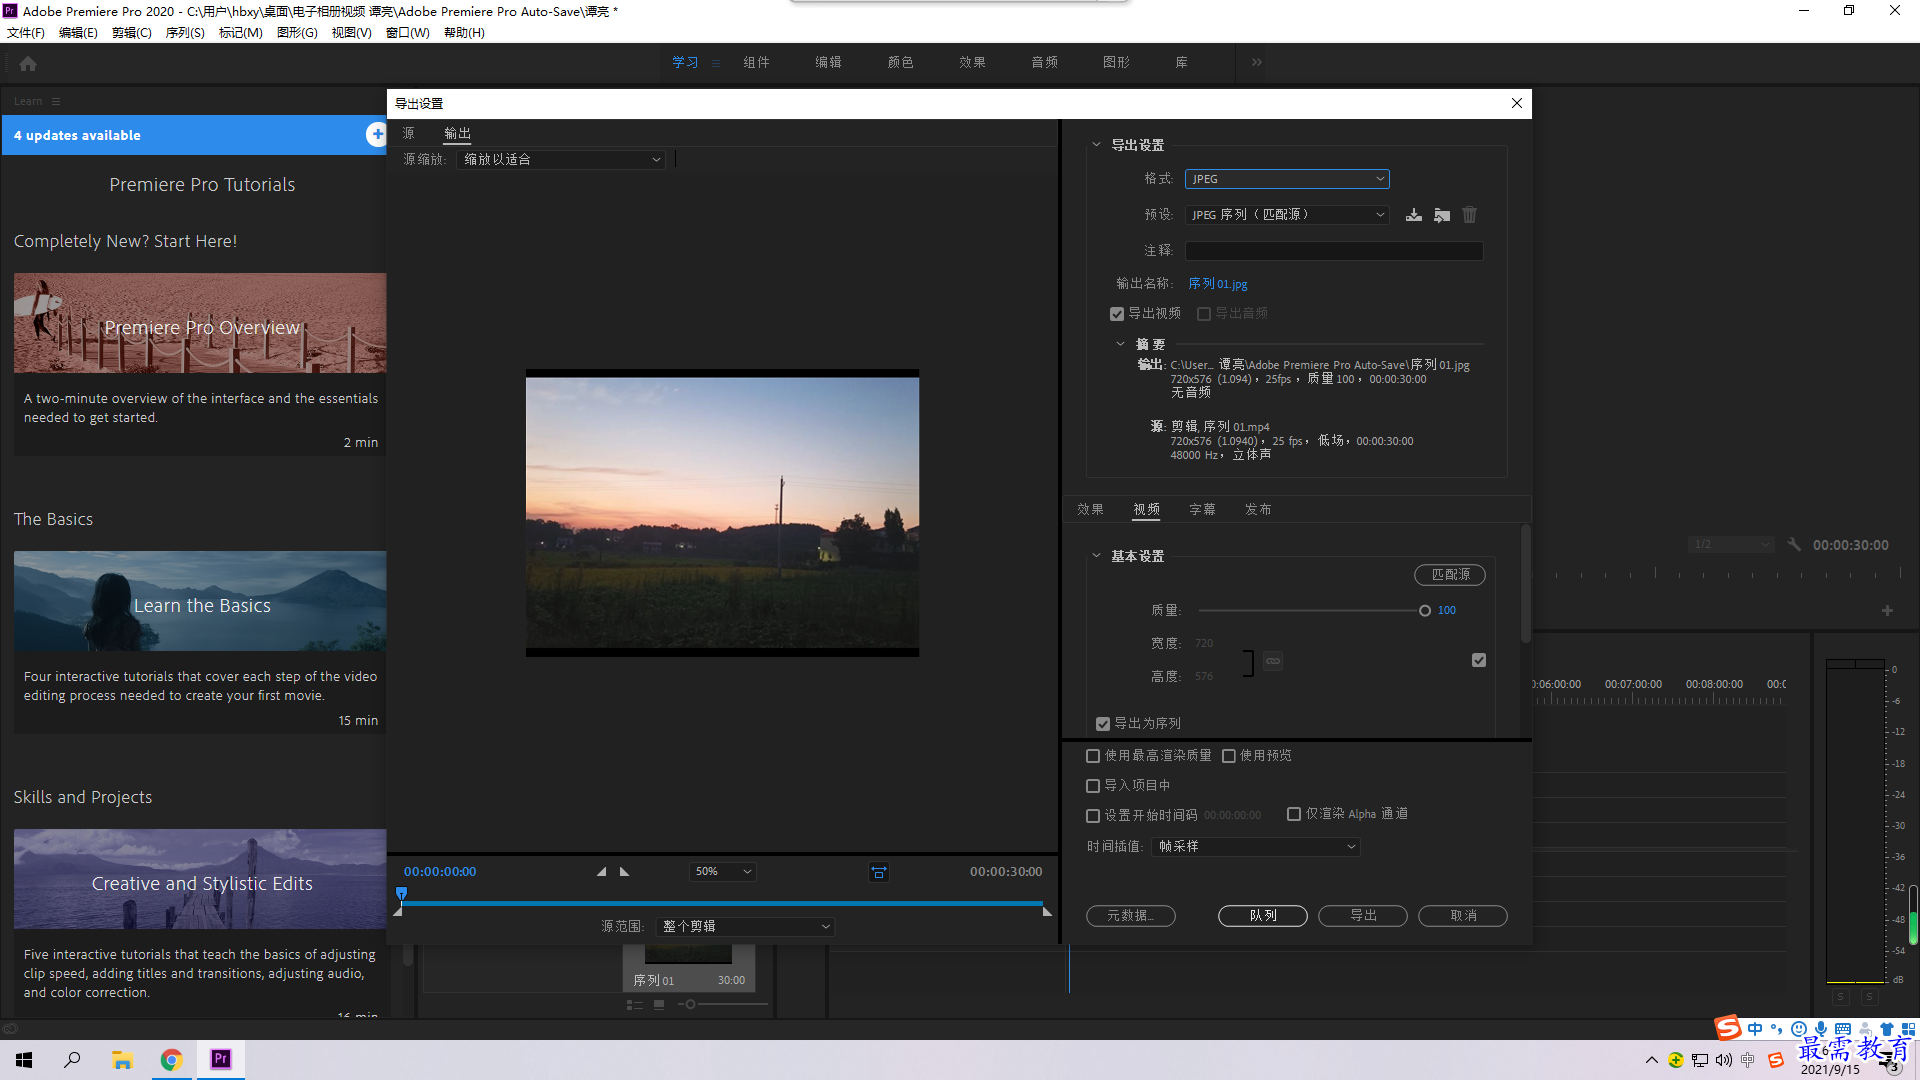1920x1080 pixels.
Task: Click the set in point marker icon
Action: click(601, 872)
